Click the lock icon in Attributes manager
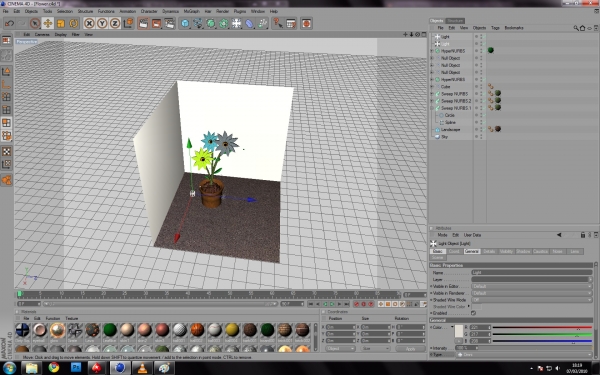 point(583,235)
